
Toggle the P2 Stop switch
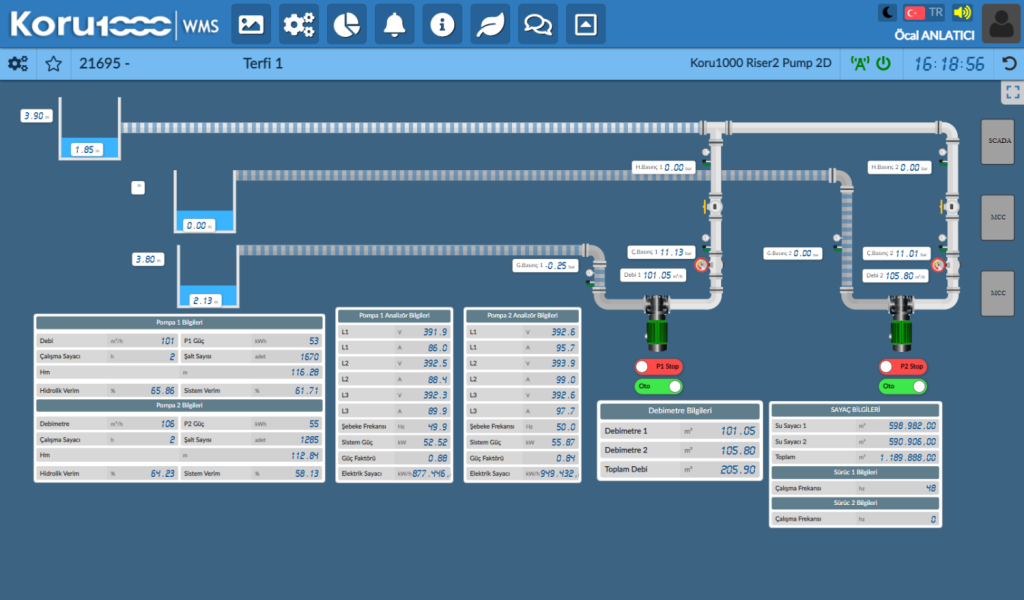[x=903, y=366]
